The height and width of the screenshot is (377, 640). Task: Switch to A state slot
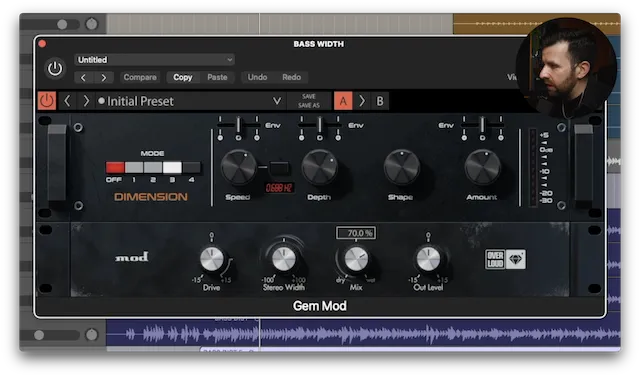(x=343, y=101)
